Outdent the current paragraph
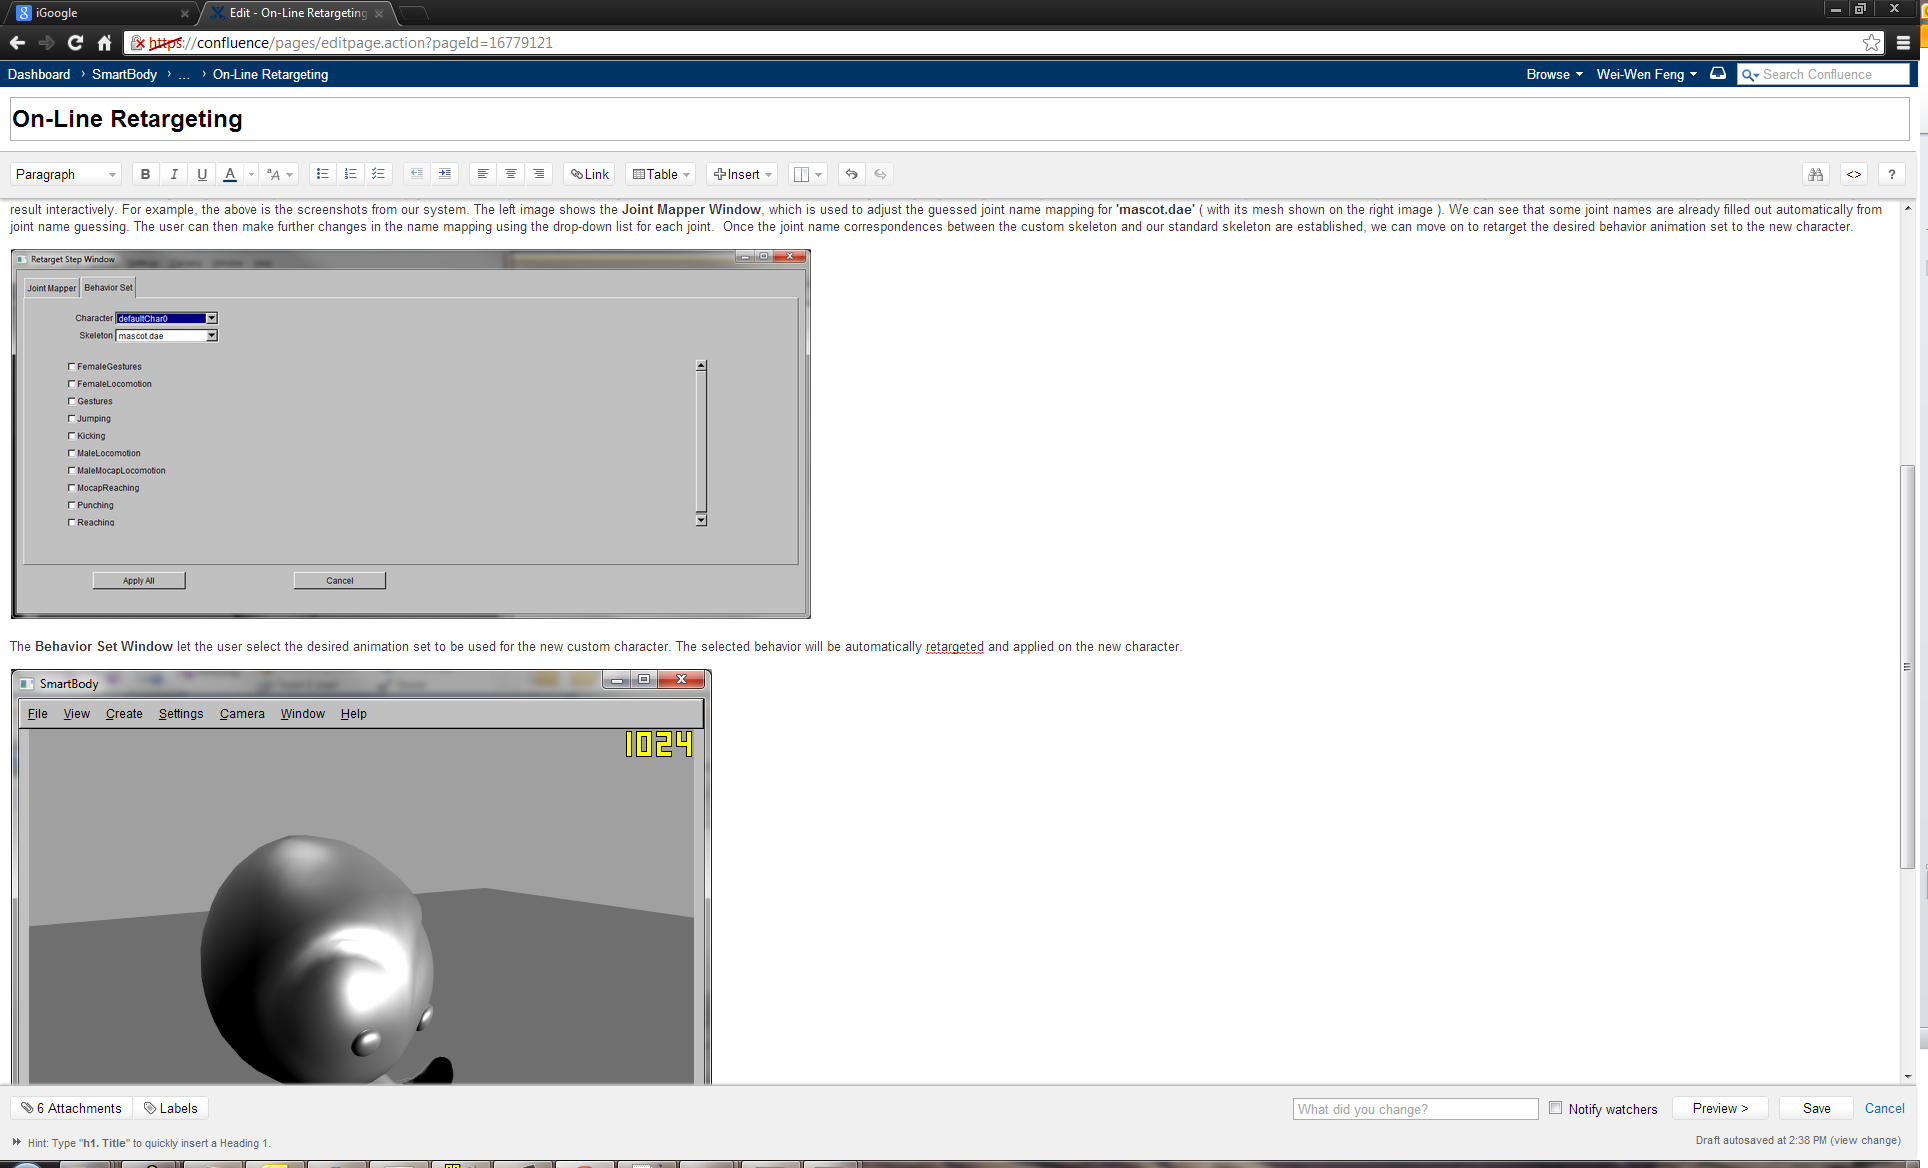The height and width of the screenshot is (1168, 1928). click(417, 174)
